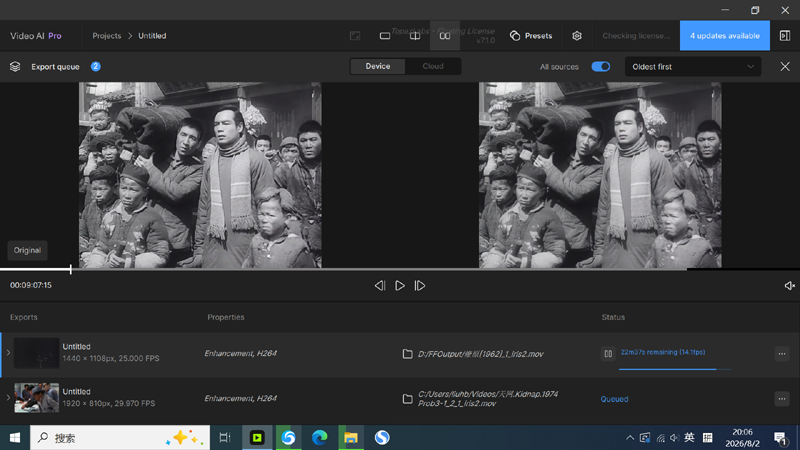The height and width of the screenshot is (450, 800).
Task: Open more options for the first export
Action: (782, 354)
